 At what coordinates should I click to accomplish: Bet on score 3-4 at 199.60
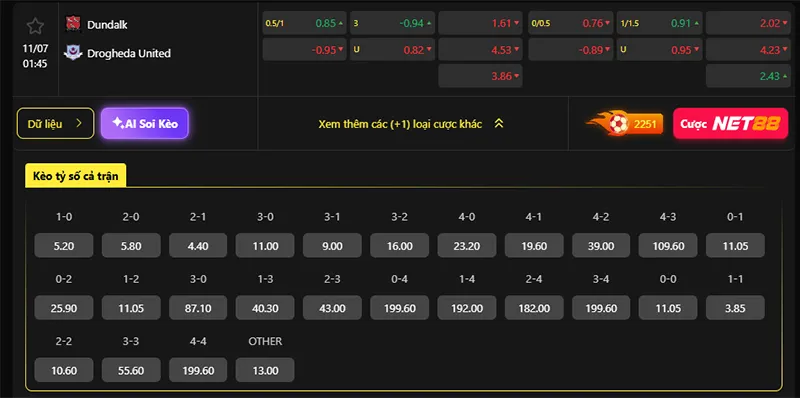[601, 308]
